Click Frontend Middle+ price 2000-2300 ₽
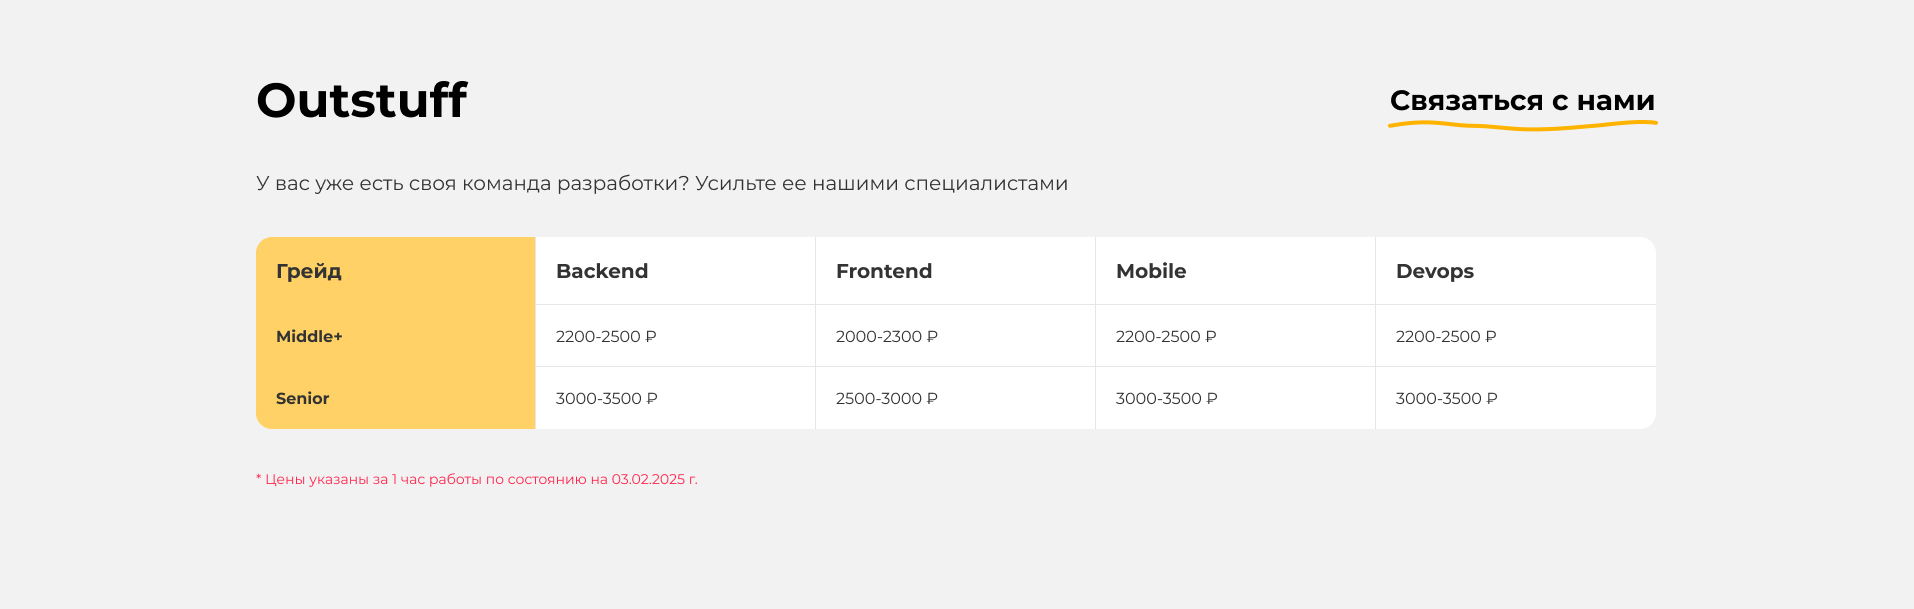 point(886,337)
